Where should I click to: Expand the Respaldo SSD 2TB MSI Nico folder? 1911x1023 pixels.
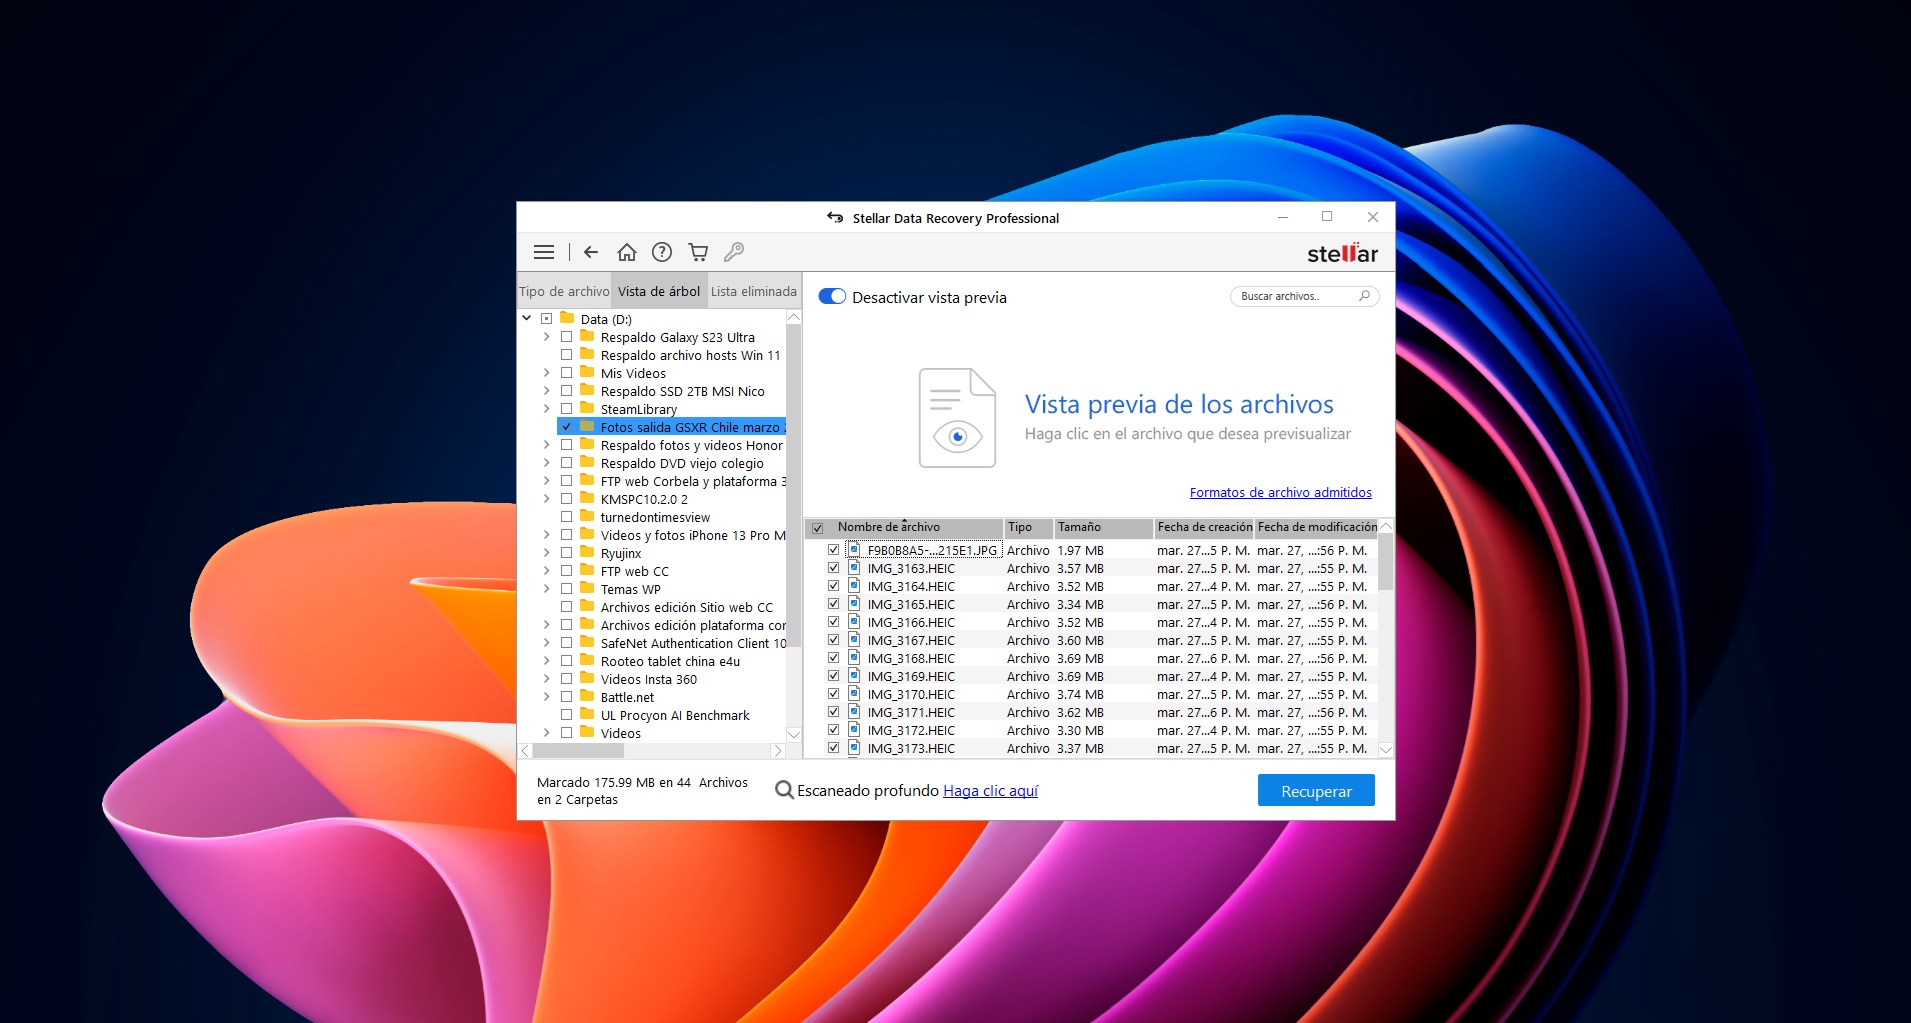(546, 391)
